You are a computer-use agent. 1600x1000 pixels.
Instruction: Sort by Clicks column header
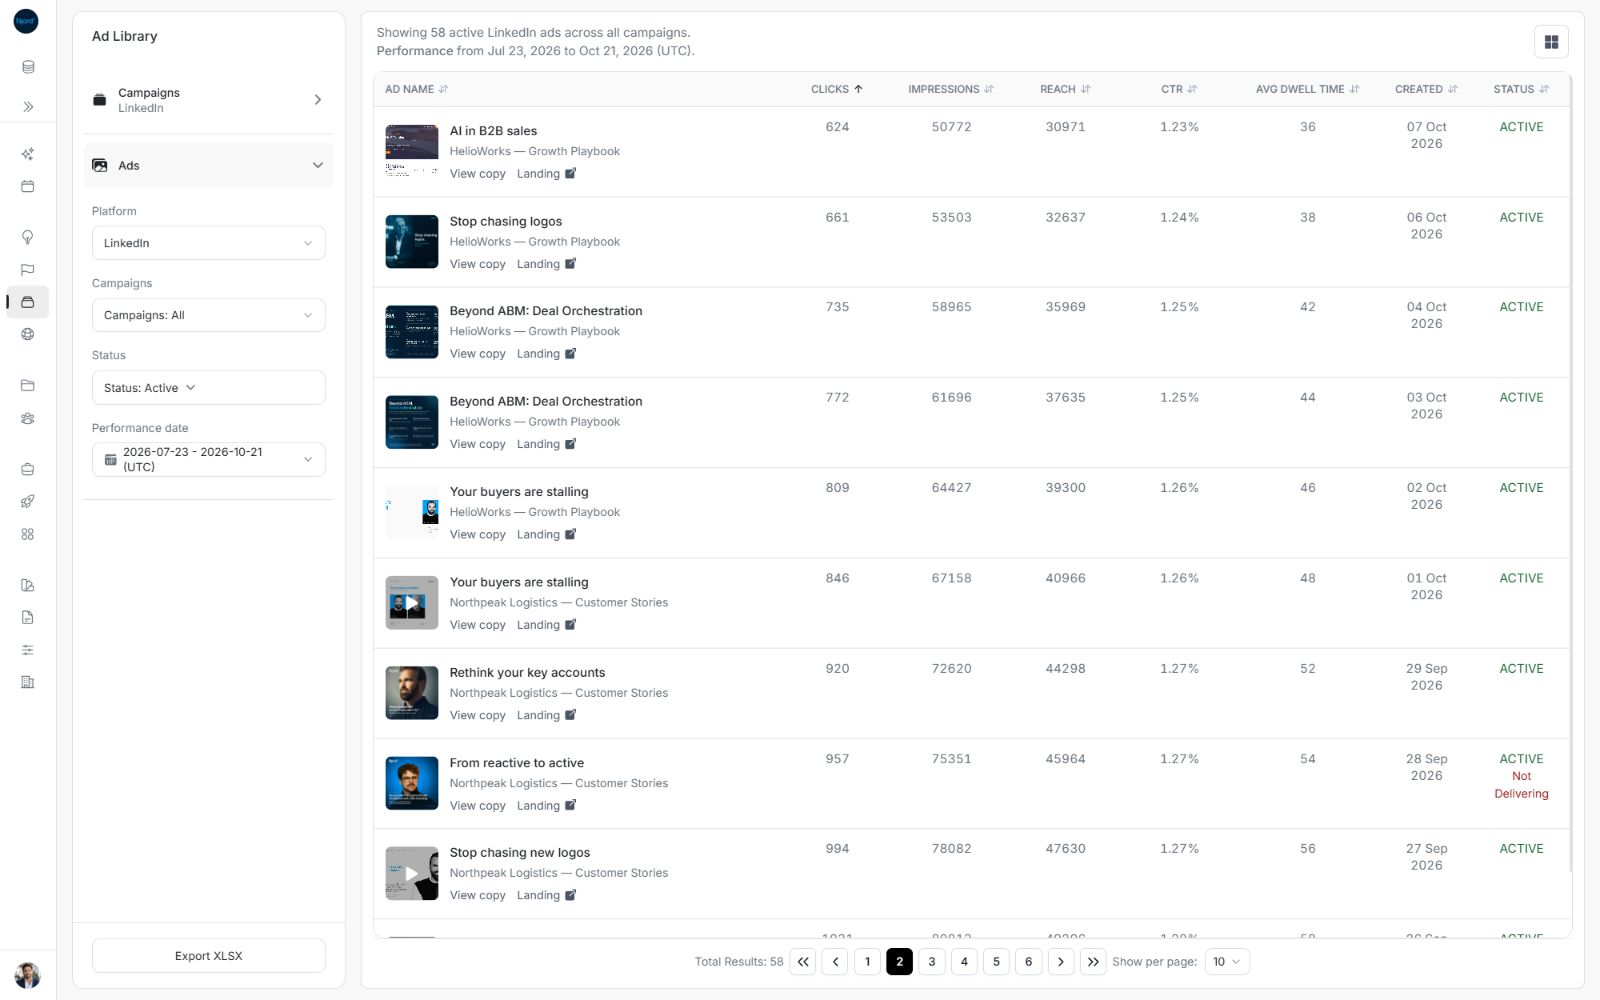pyautogui.click(x=836, y=89)
